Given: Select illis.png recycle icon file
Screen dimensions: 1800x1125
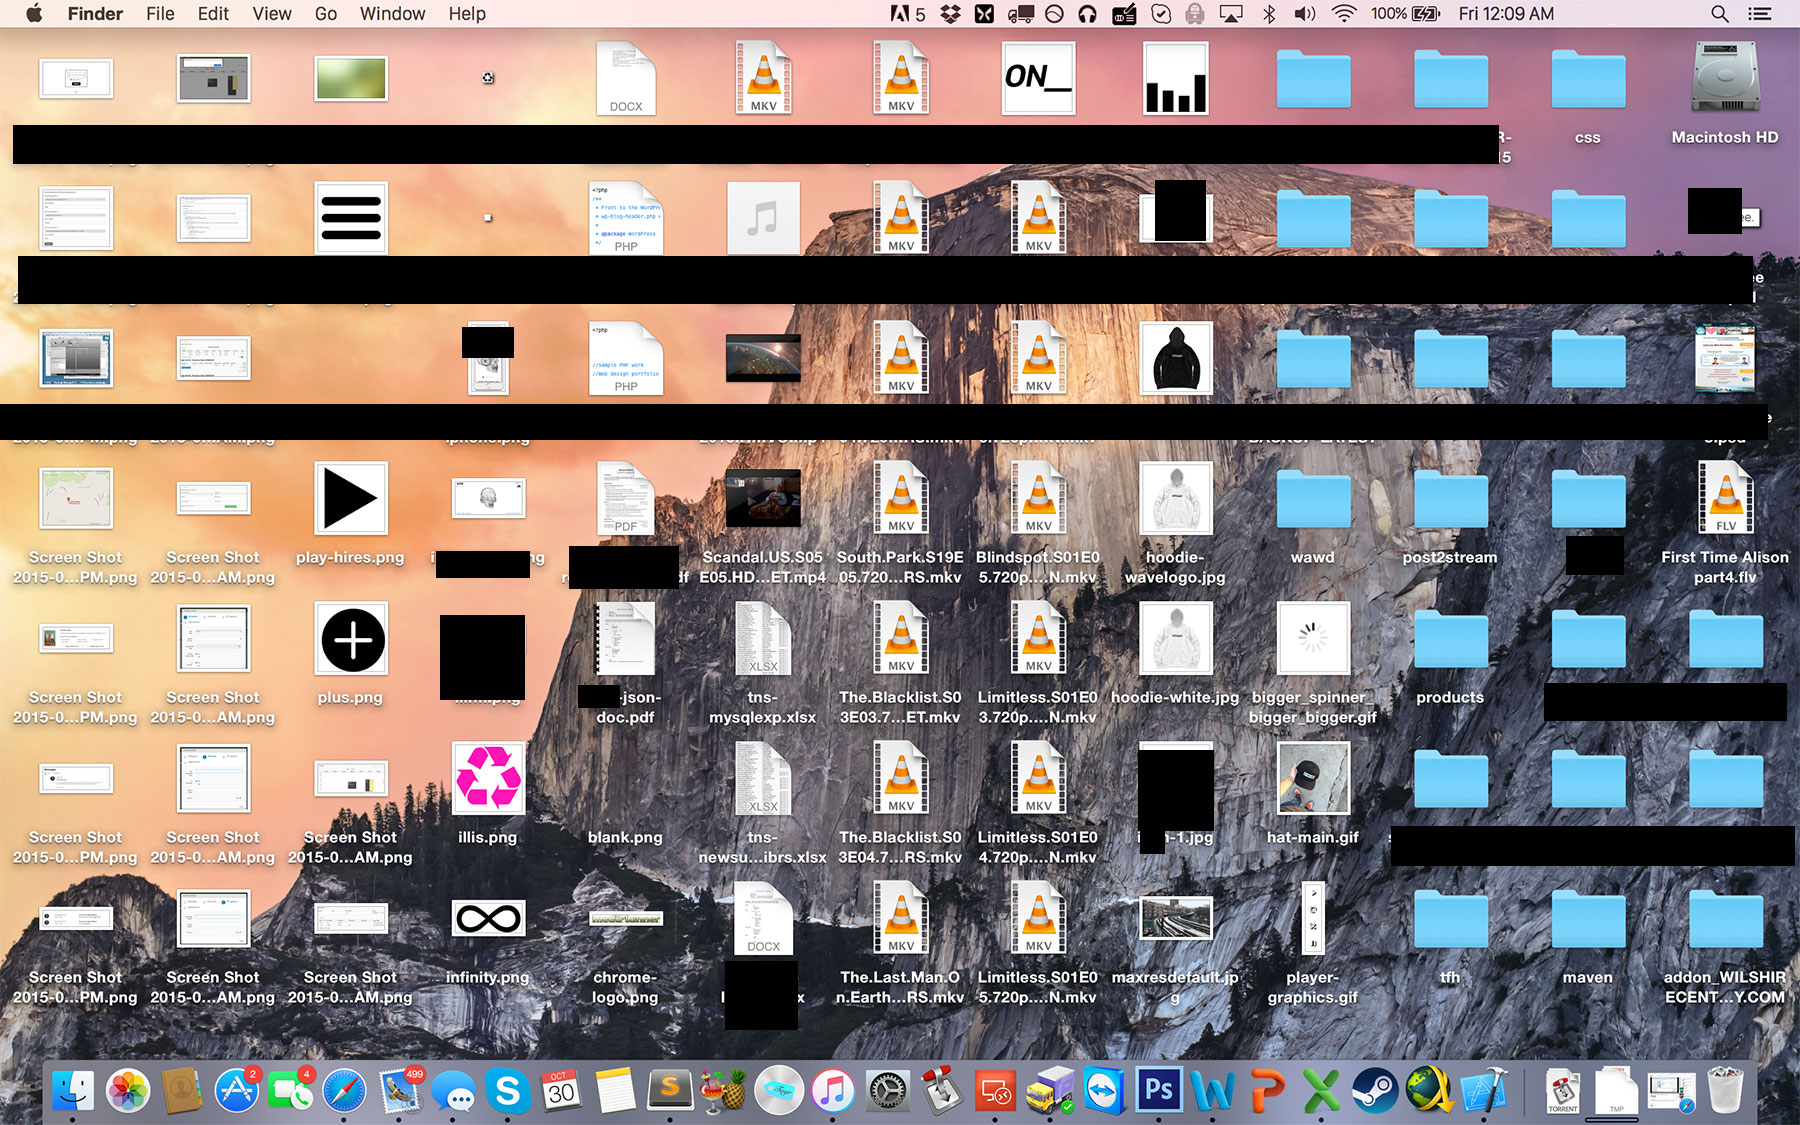Looking at the screenshot, I should [488, 778].
